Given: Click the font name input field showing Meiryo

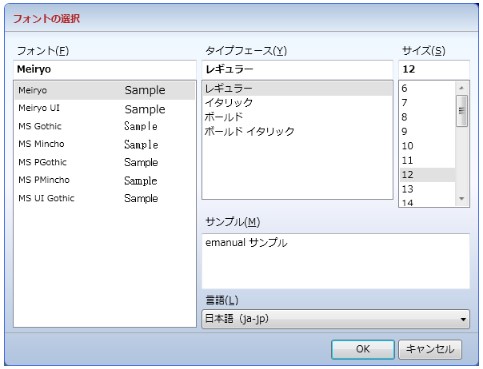Looking at the screenshot, I should (105, 69).
